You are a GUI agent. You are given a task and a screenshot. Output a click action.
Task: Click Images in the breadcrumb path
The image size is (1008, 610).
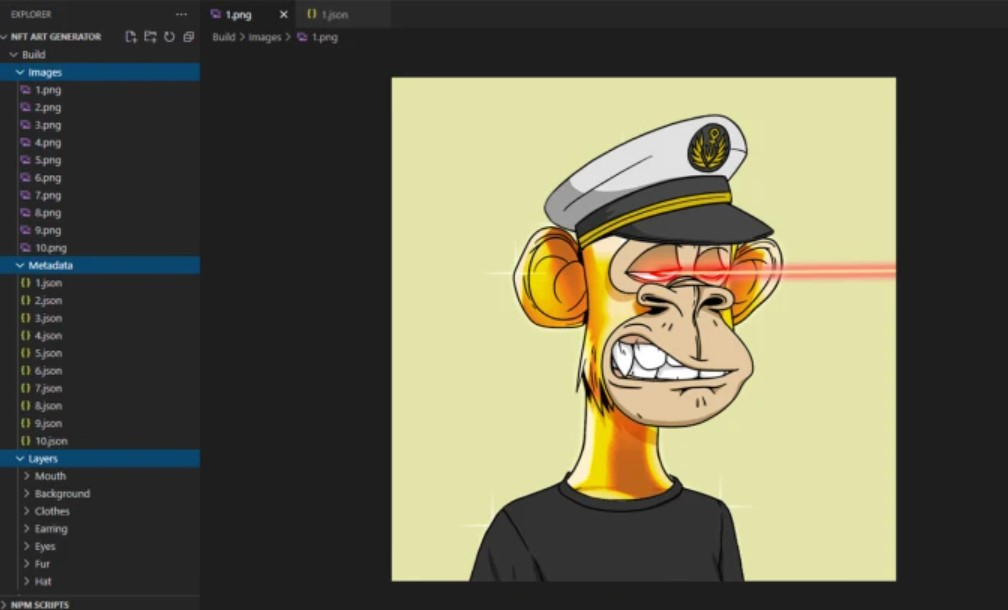tap(265, 37)
